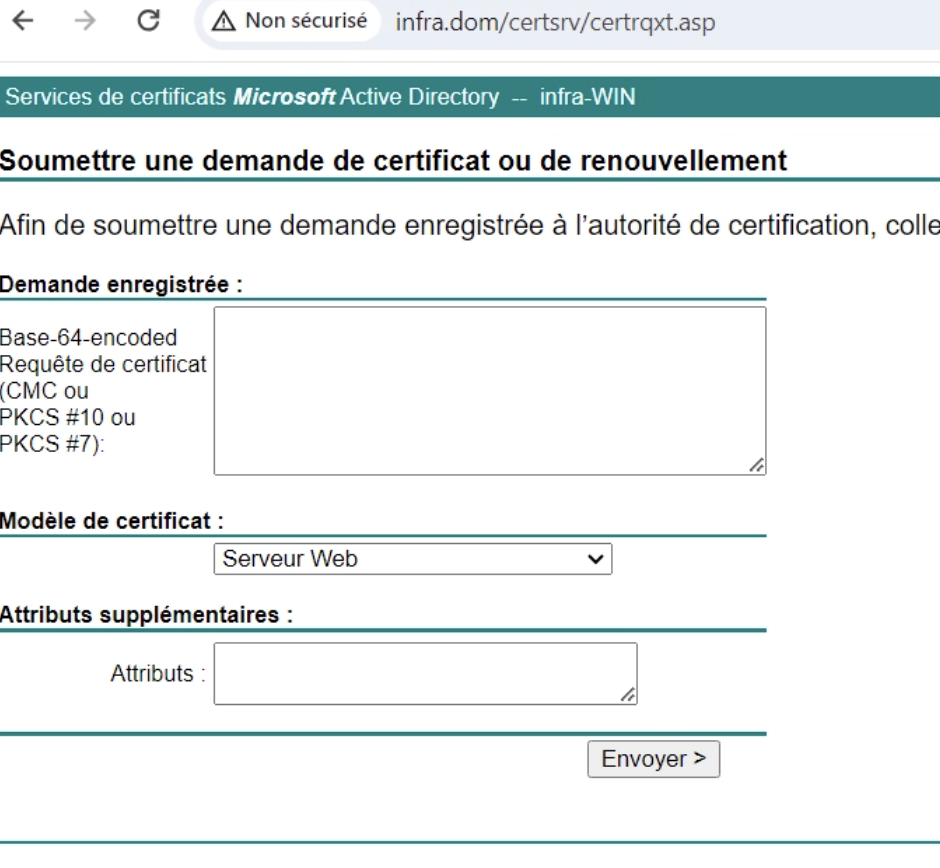940x868 pixels.
Task: Click the resize grip of the Attributs box
Action: point(627,695)
